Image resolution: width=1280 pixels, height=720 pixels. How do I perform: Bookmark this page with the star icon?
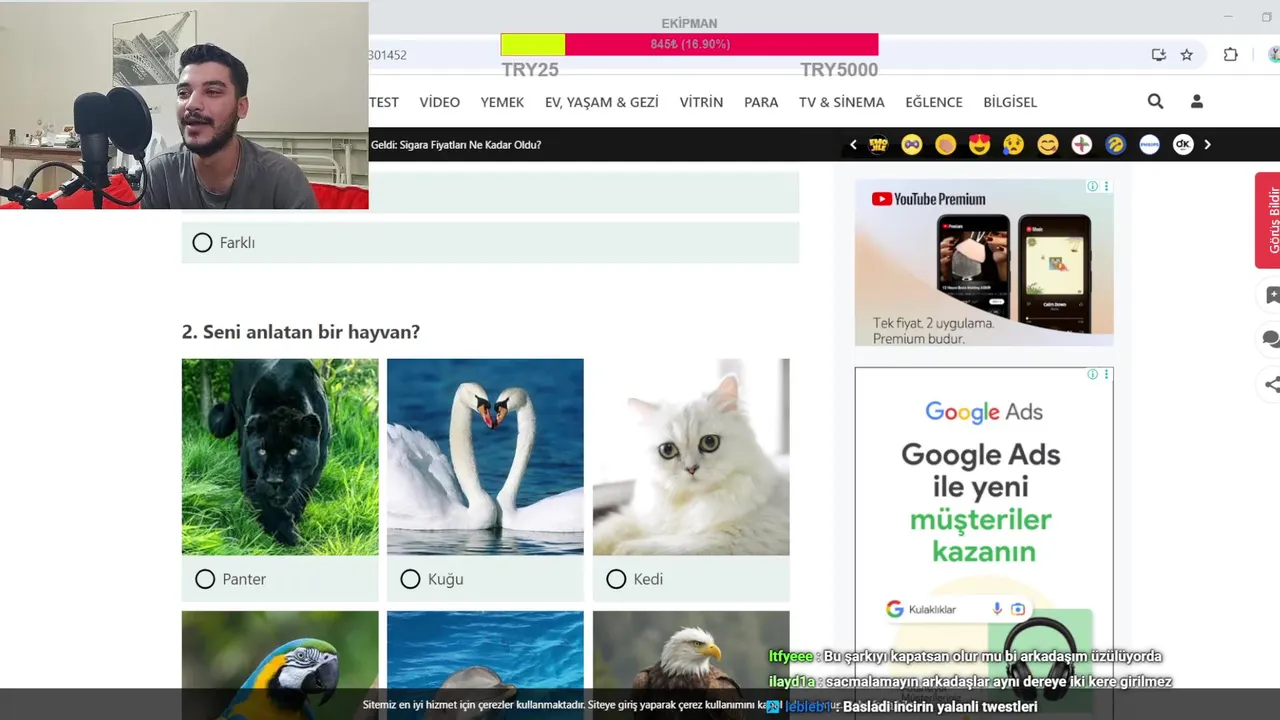point(1187,55)
